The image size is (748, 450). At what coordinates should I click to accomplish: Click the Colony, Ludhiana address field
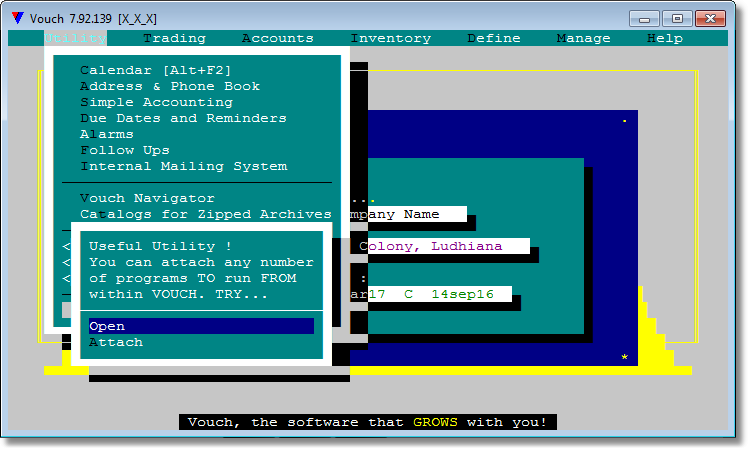439,246
